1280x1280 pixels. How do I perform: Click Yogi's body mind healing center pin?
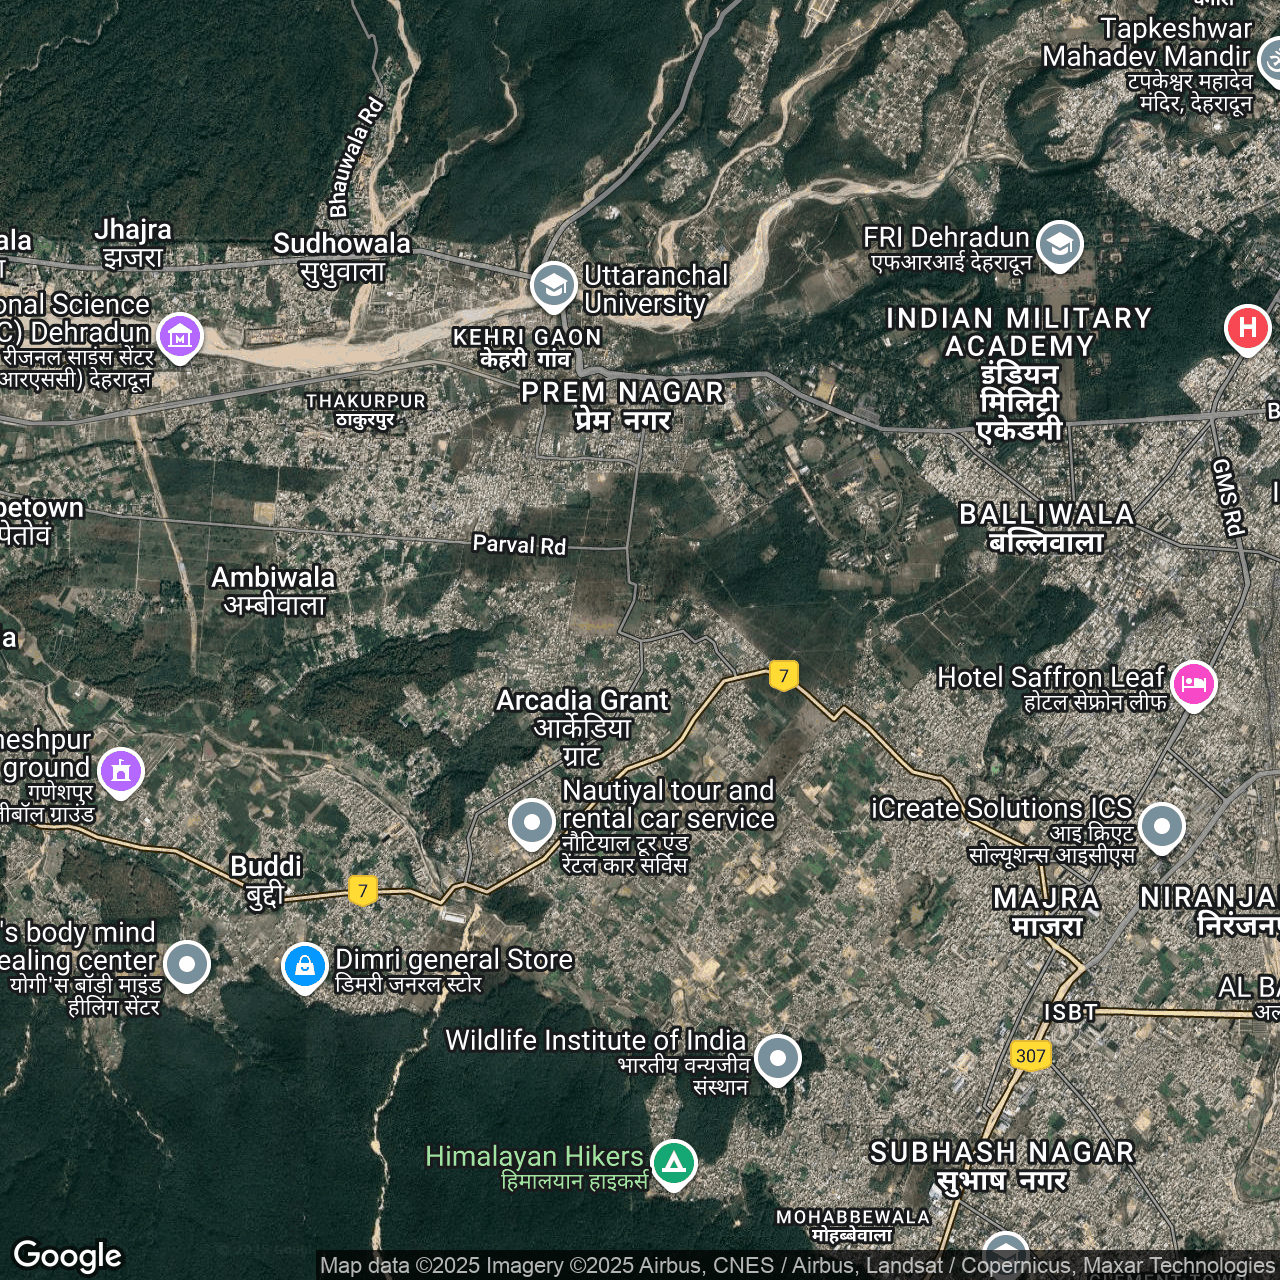pos(187,964)
